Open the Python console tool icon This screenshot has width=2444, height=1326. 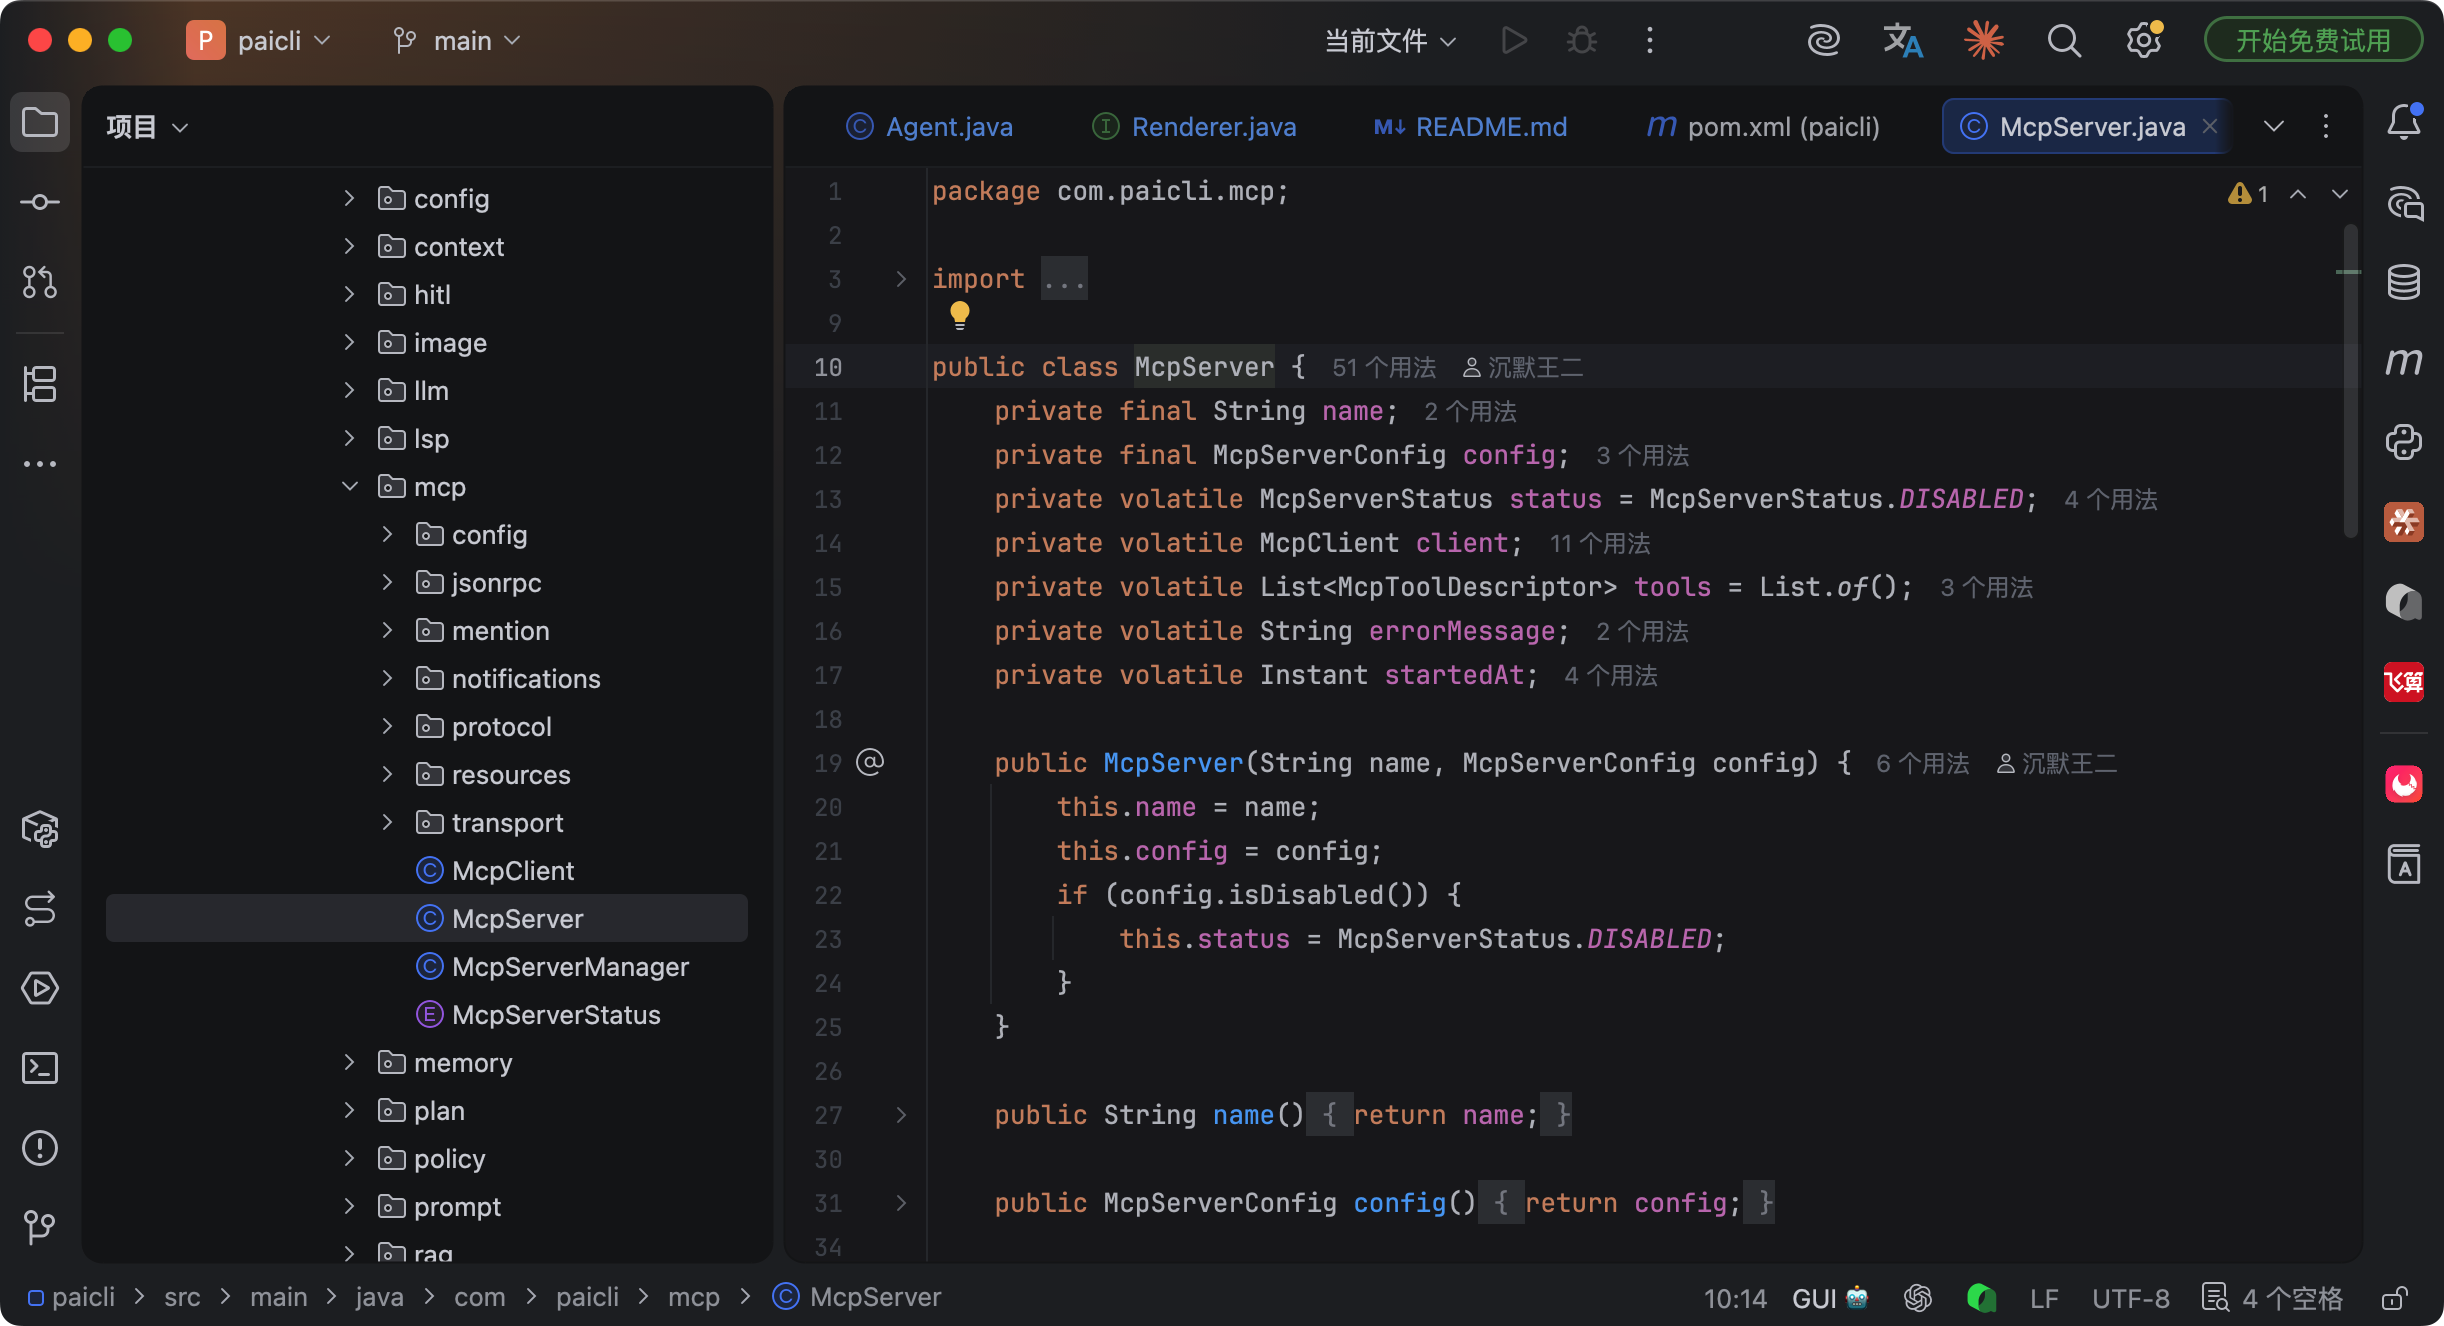(2404, 442)
